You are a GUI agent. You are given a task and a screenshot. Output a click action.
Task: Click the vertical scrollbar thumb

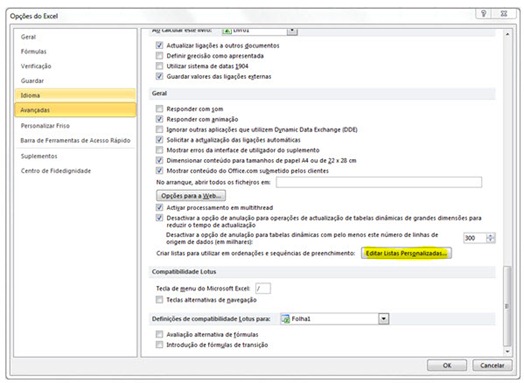507,306
